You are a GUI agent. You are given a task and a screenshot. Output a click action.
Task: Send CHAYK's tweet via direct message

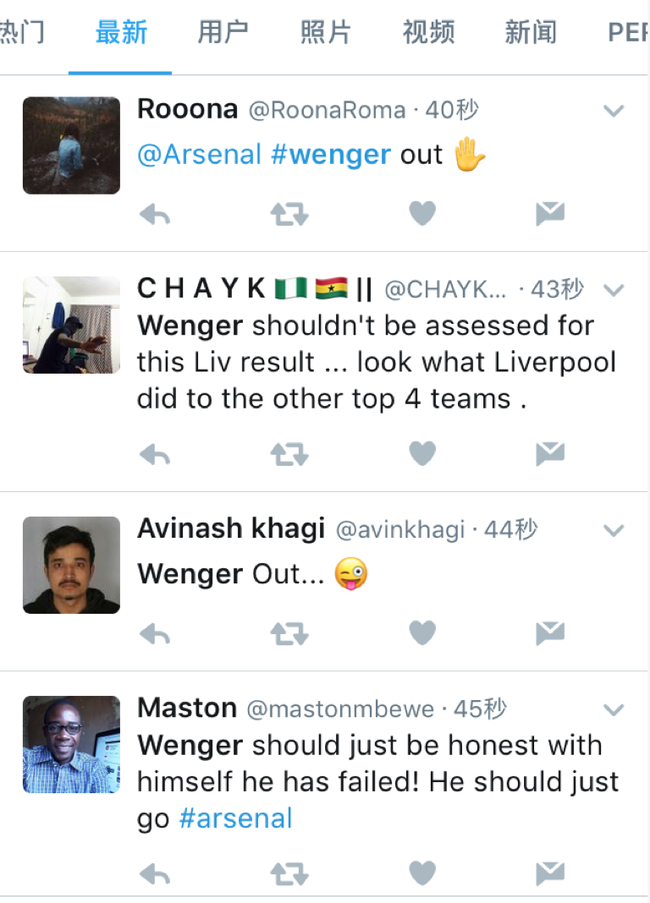click(549, 454)
